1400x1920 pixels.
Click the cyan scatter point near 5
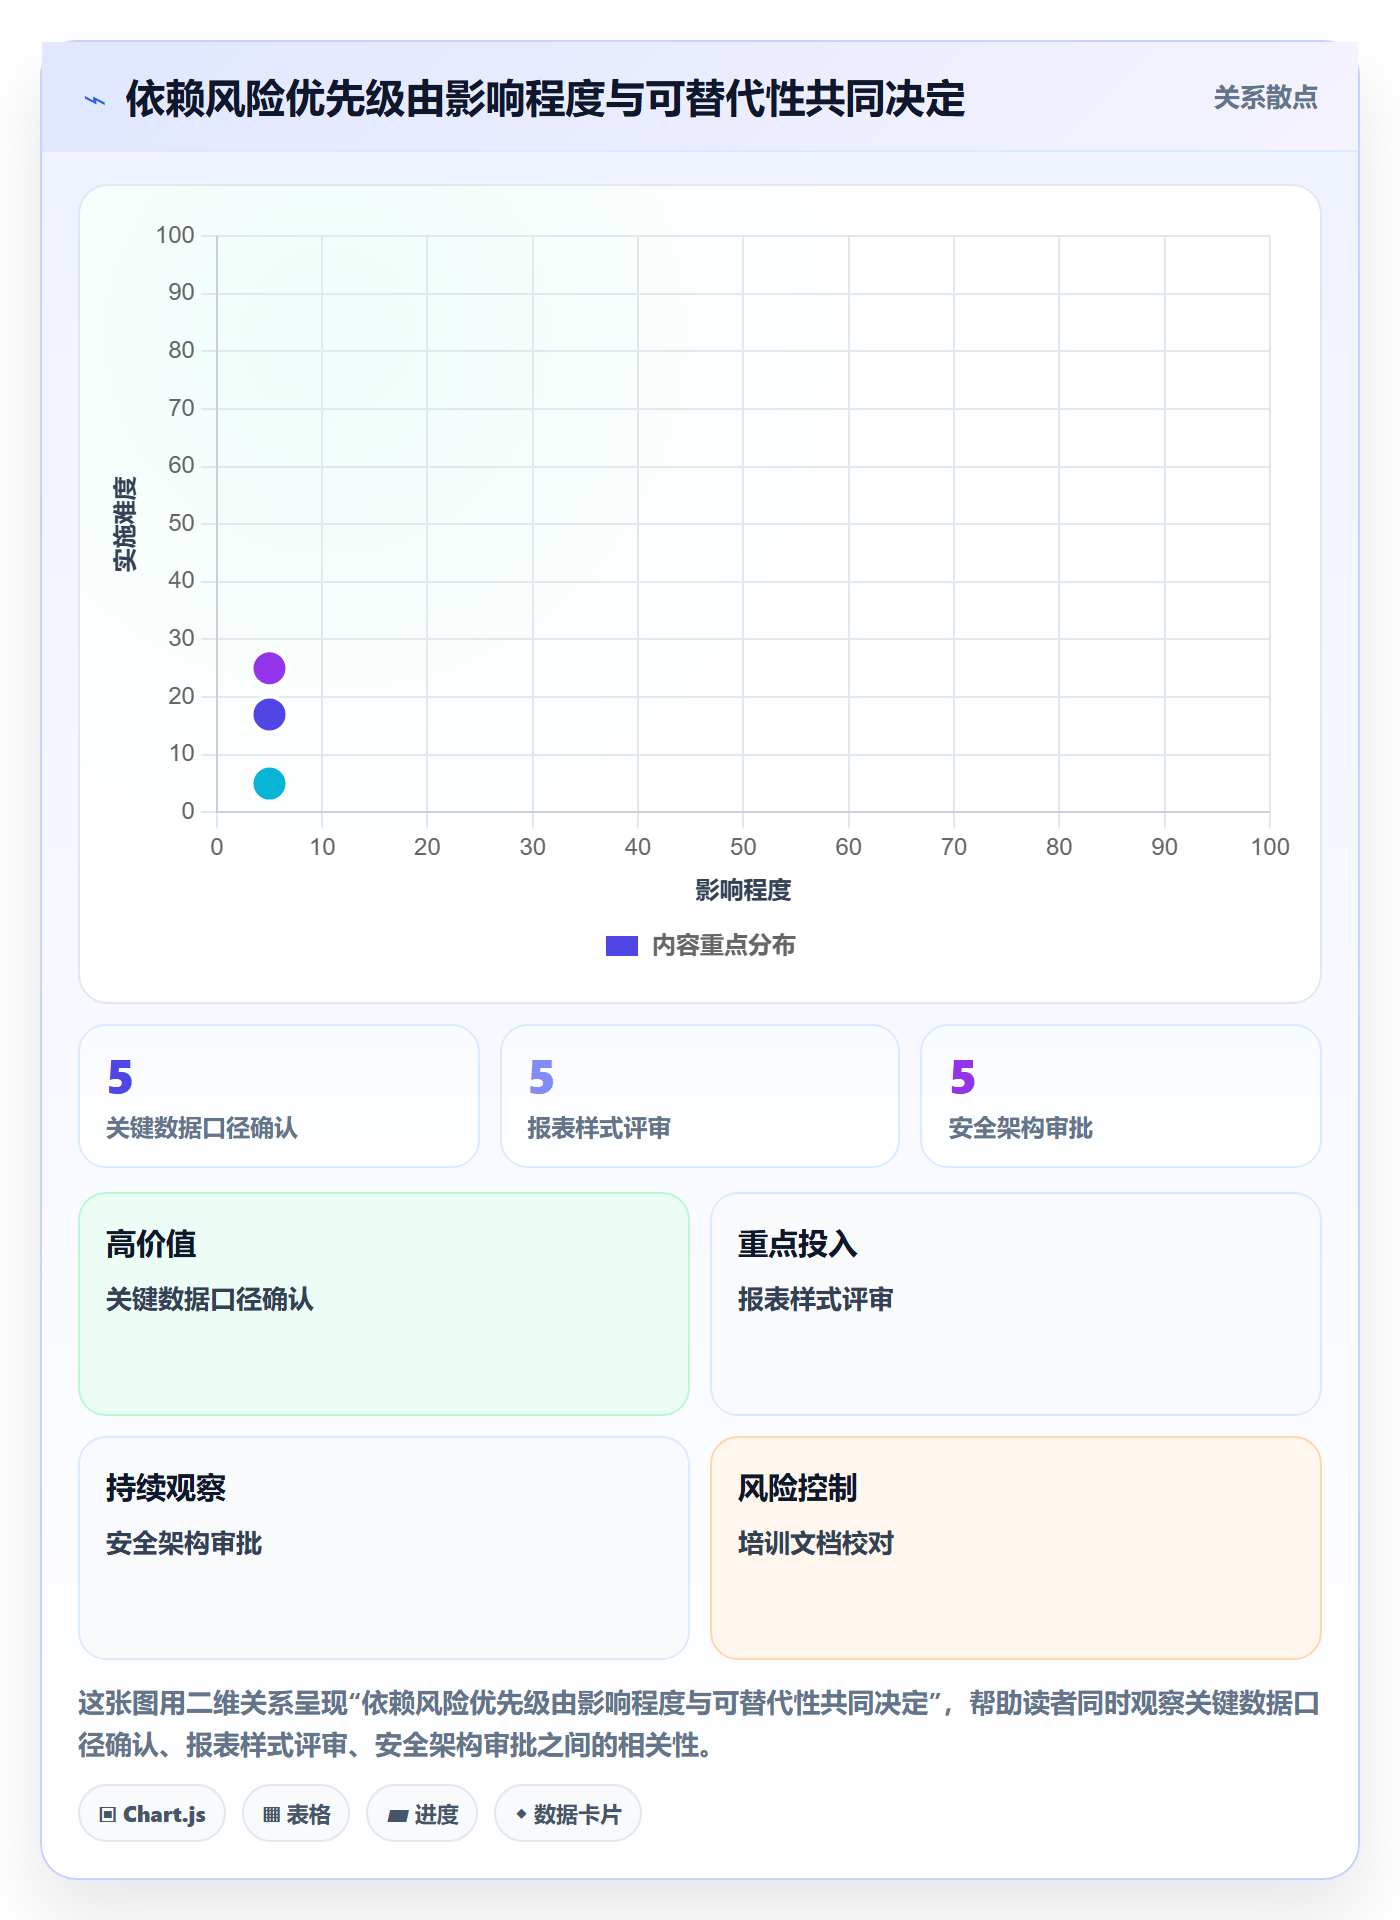click(x=269, y=783)
